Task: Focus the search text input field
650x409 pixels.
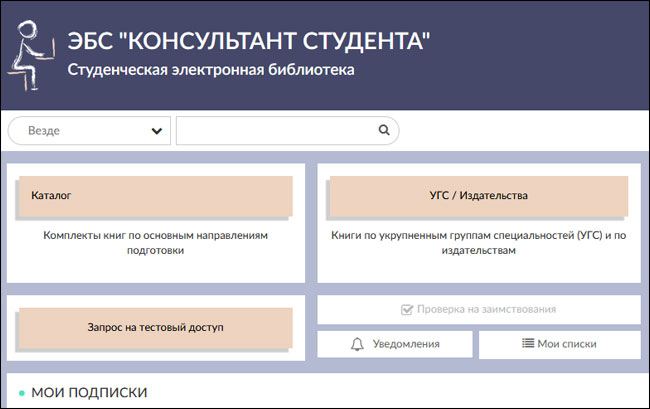Action: tap(288, 131)
